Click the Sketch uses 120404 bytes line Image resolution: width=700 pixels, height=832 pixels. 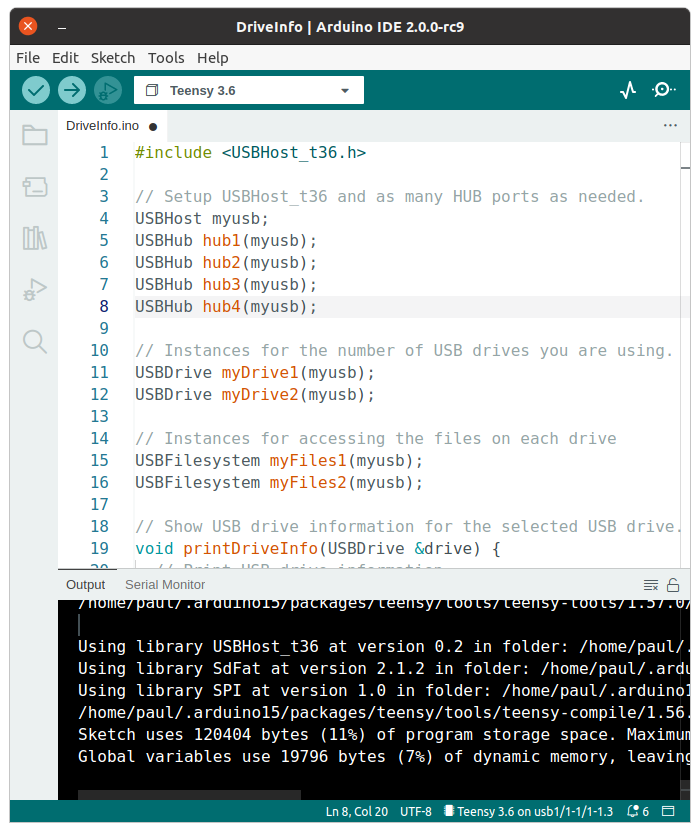384,735
